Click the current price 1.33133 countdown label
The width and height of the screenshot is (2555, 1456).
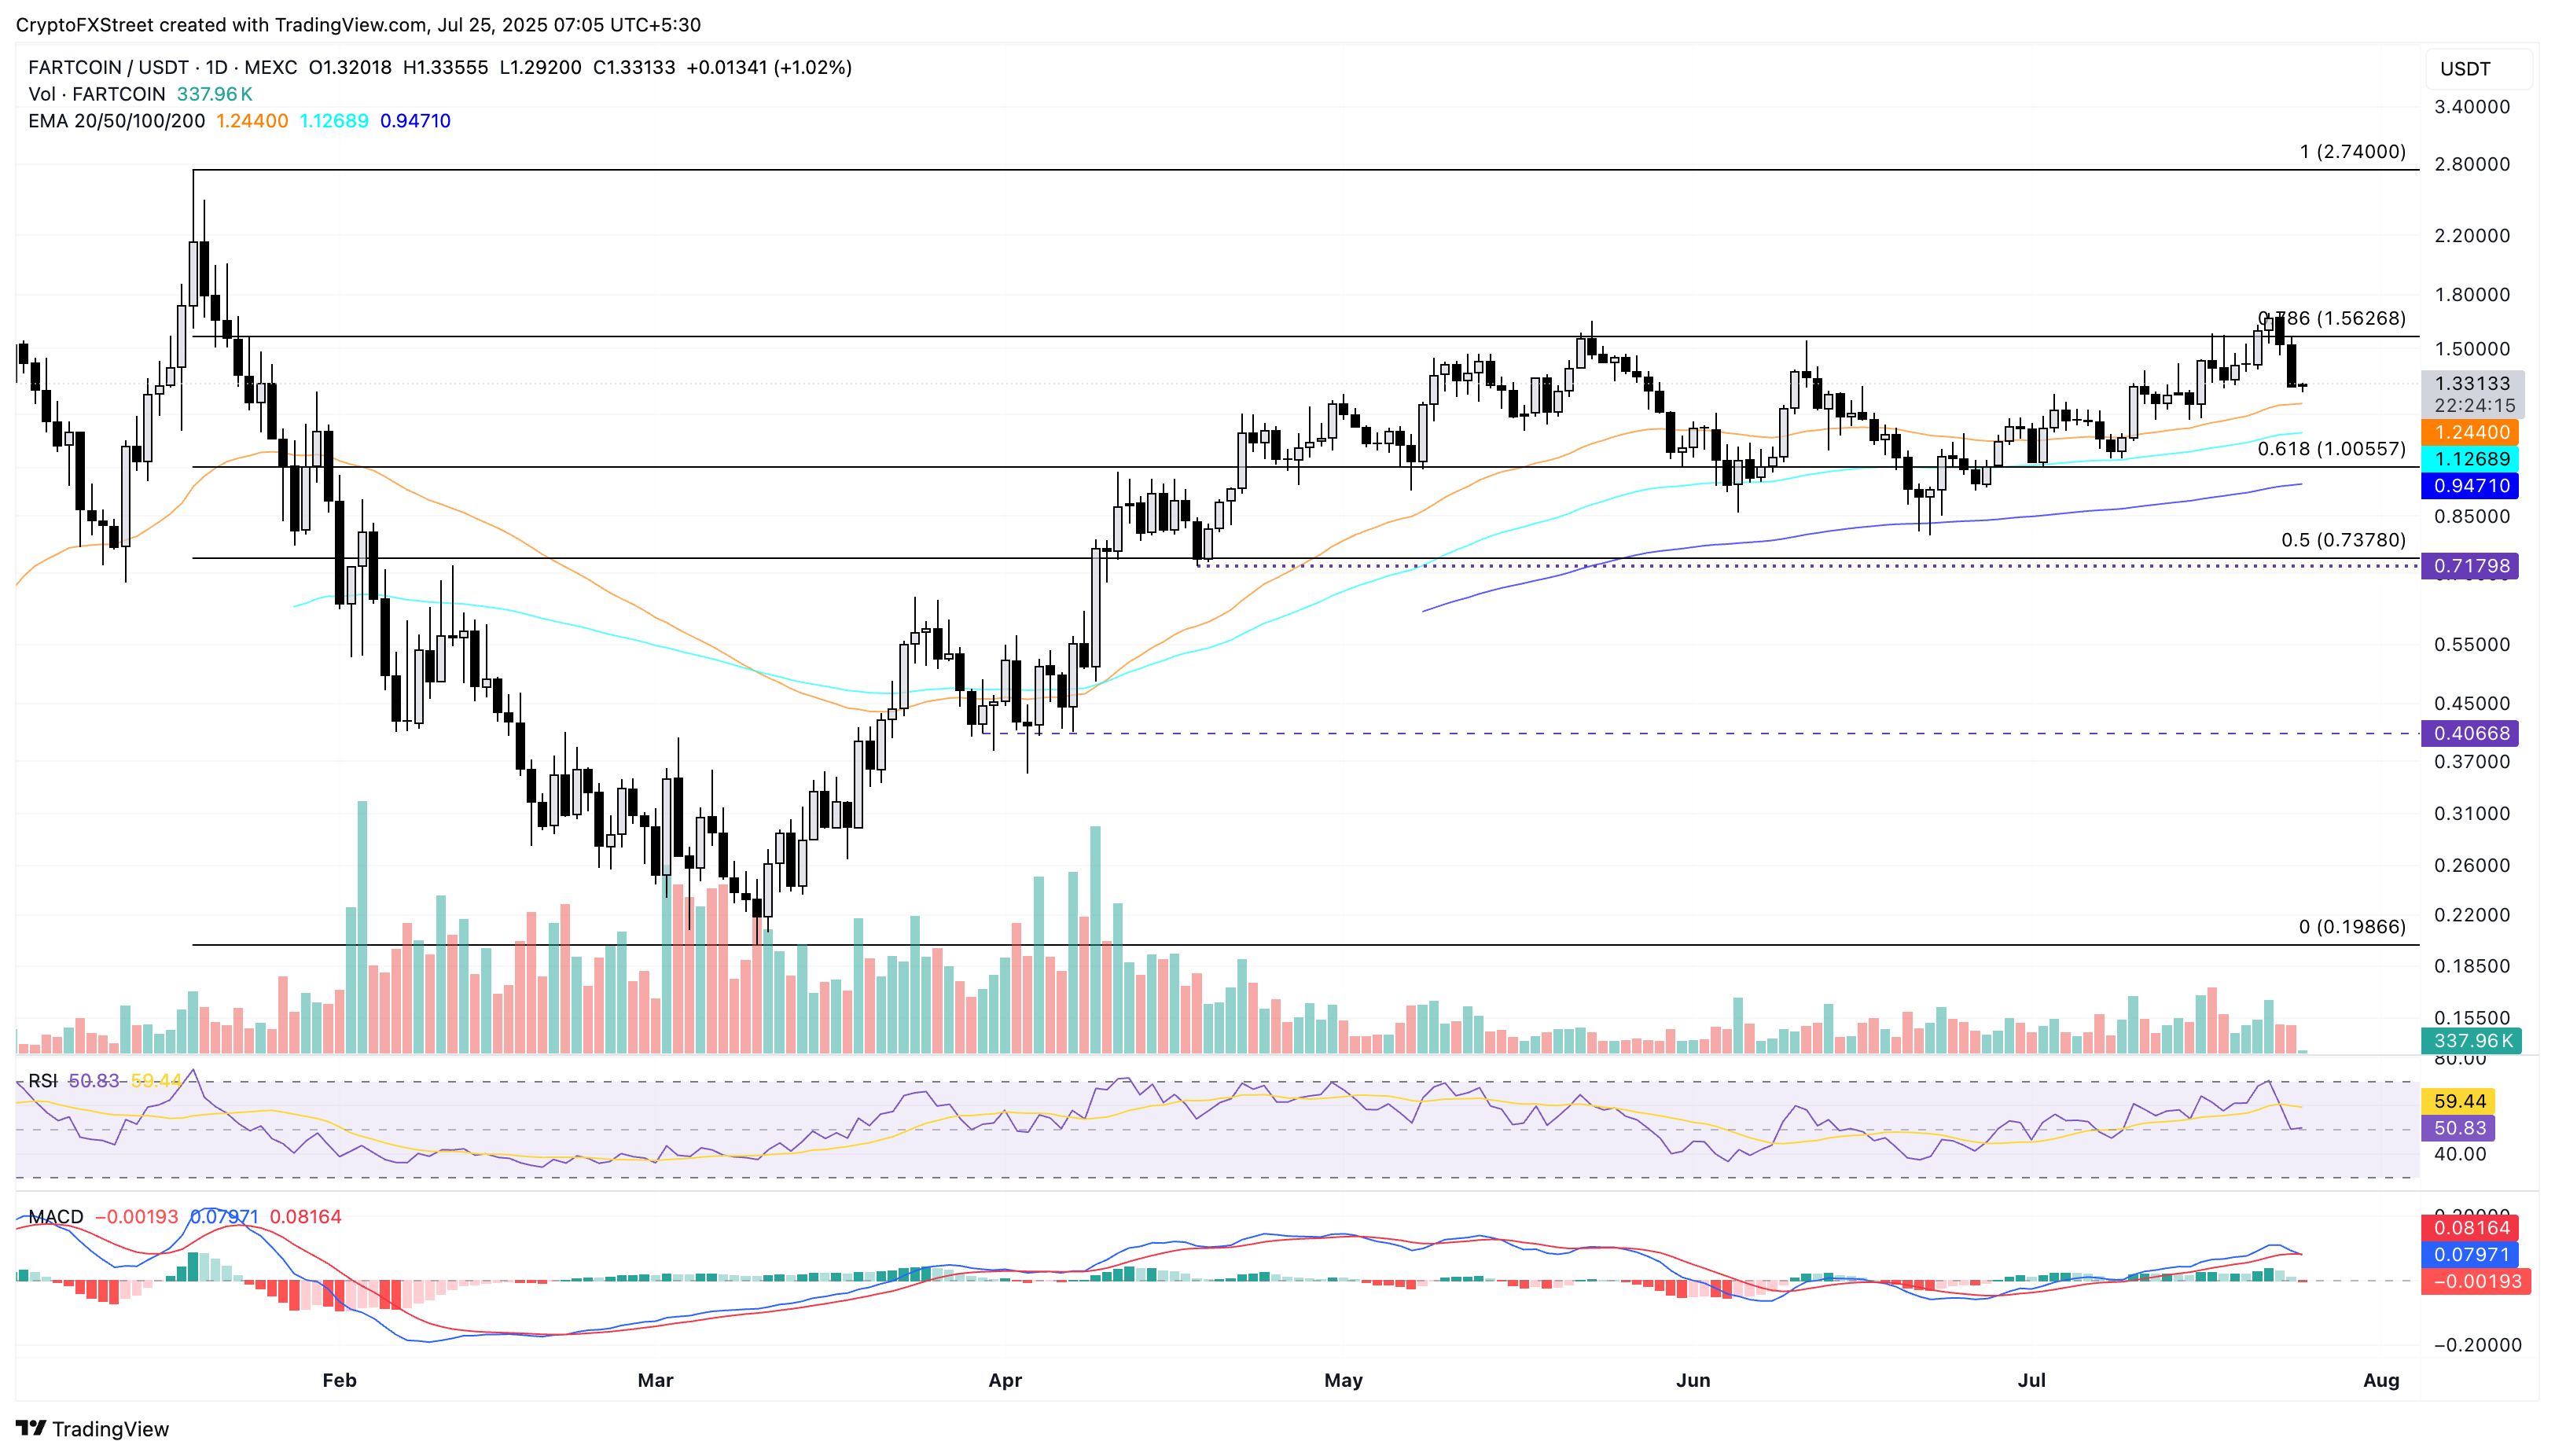(x=2470, y=394)
